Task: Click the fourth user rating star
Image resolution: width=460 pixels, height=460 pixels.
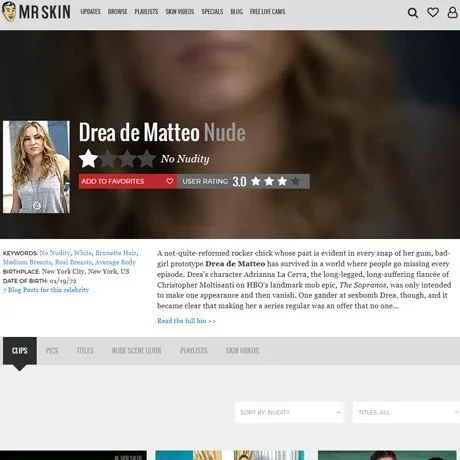Action: (295, 181)
